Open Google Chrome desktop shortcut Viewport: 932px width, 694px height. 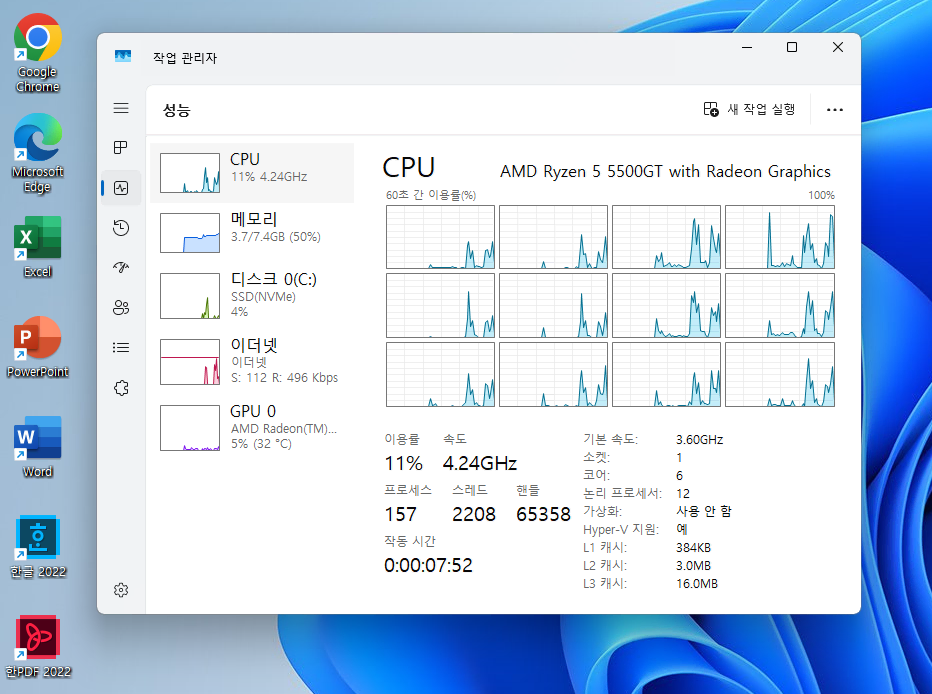point(37,53)
